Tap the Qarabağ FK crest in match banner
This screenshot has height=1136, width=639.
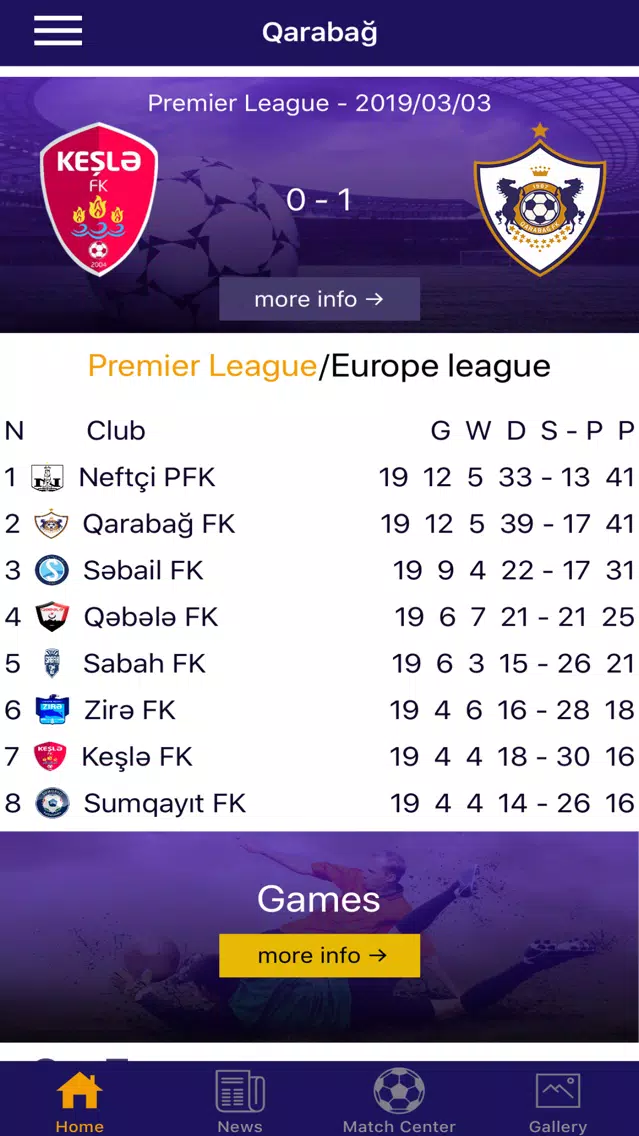540,199
